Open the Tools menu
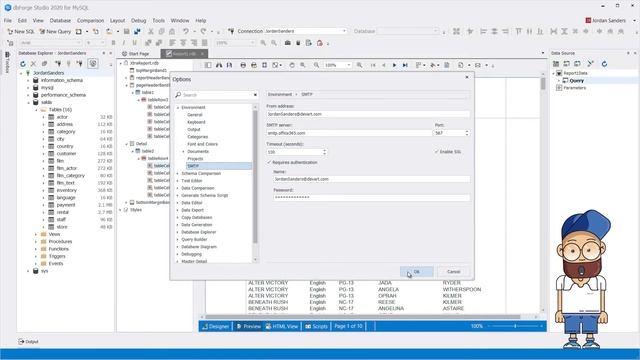 click(158, 20)
